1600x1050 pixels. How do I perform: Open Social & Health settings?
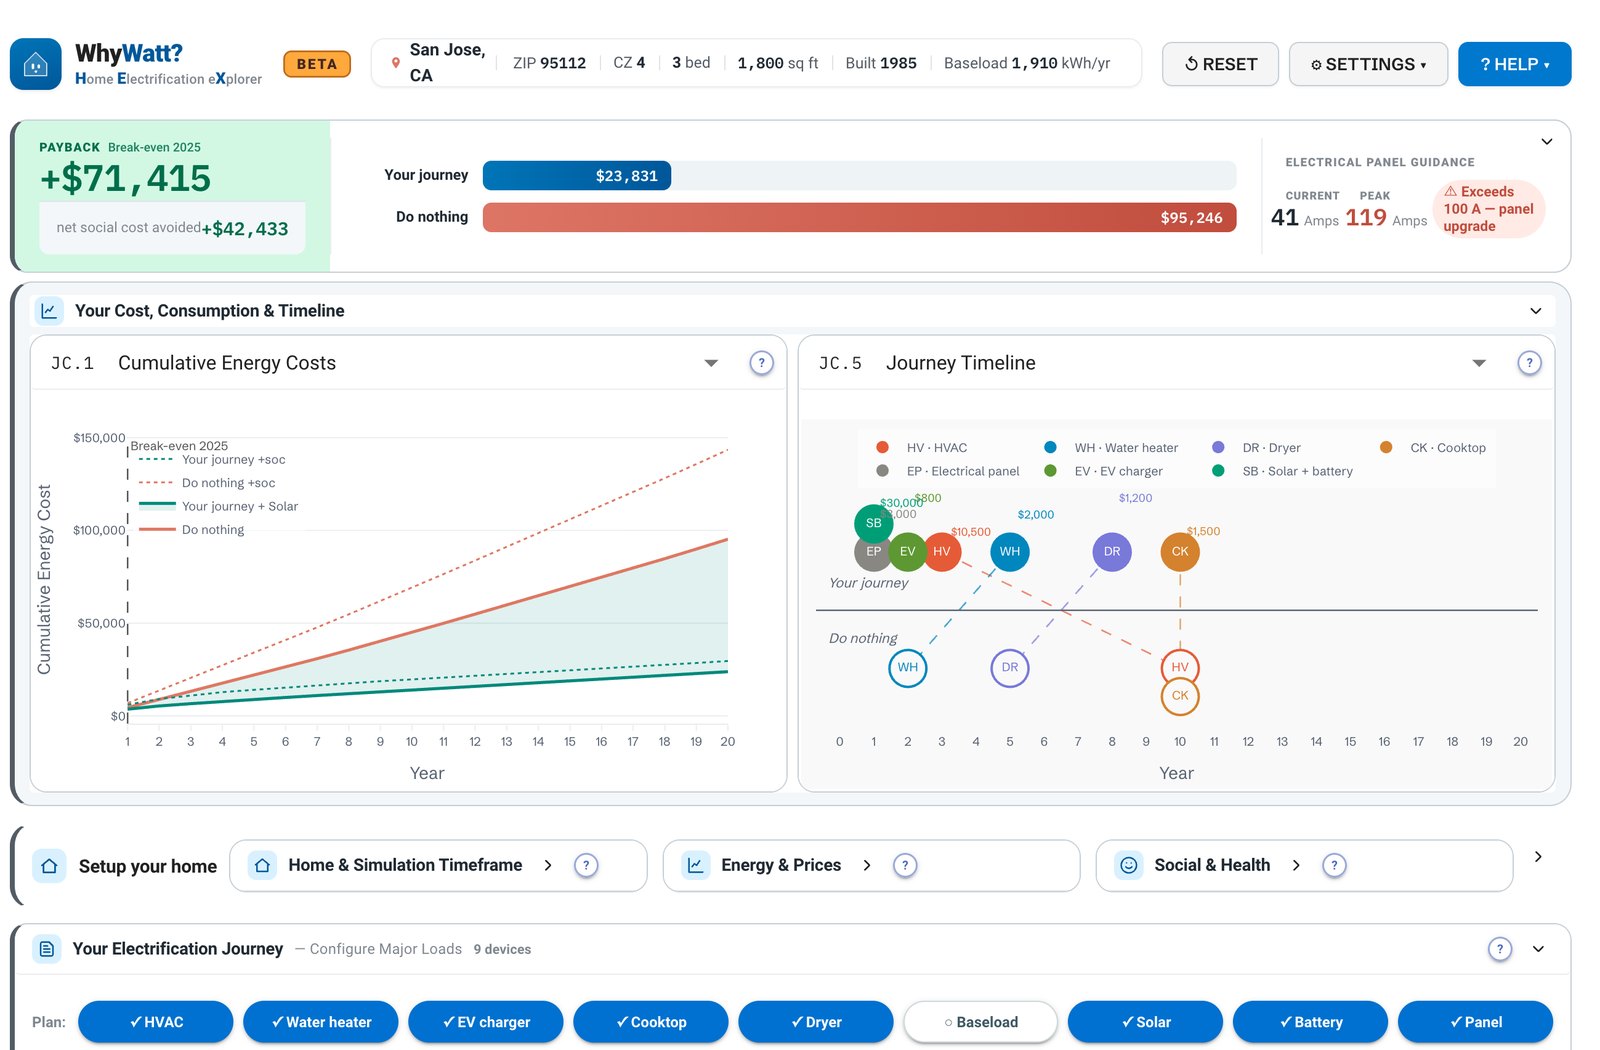pyautogui.click(x=1304, y=865)
